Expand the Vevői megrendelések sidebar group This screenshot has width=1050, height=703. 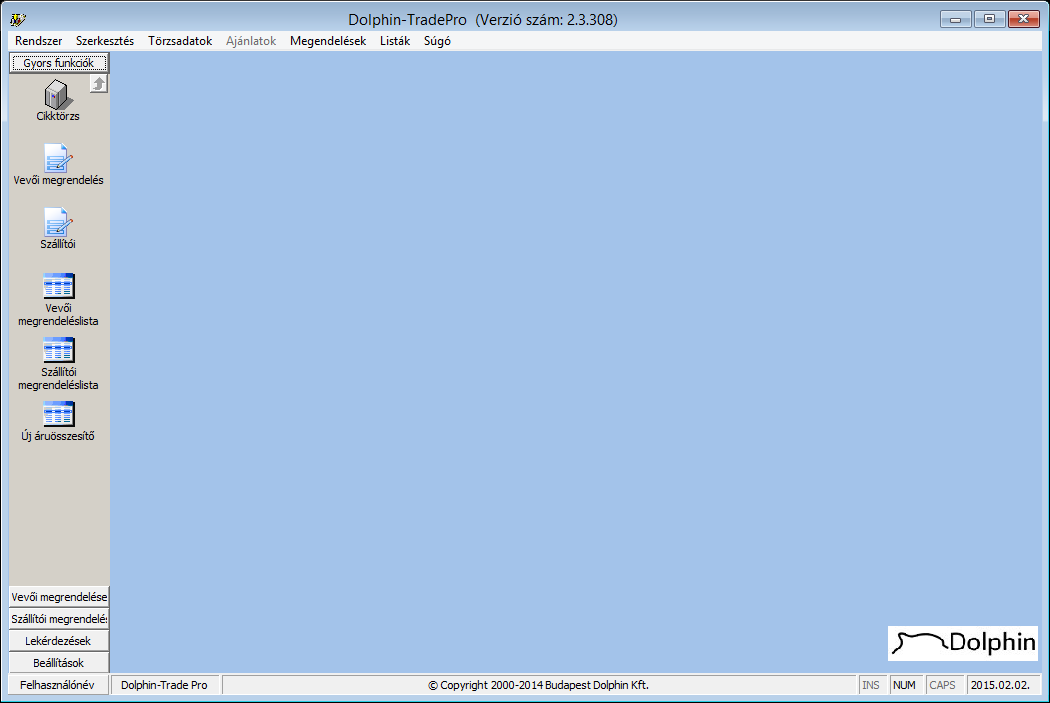tap(59, 597)
